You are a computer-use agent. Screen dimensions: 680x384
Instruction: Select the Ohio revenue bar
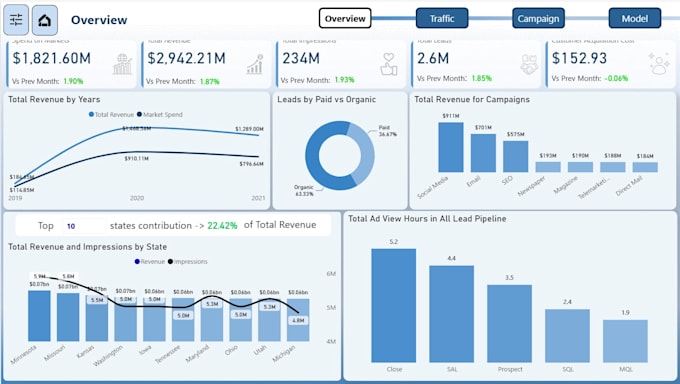click(241, 319)
